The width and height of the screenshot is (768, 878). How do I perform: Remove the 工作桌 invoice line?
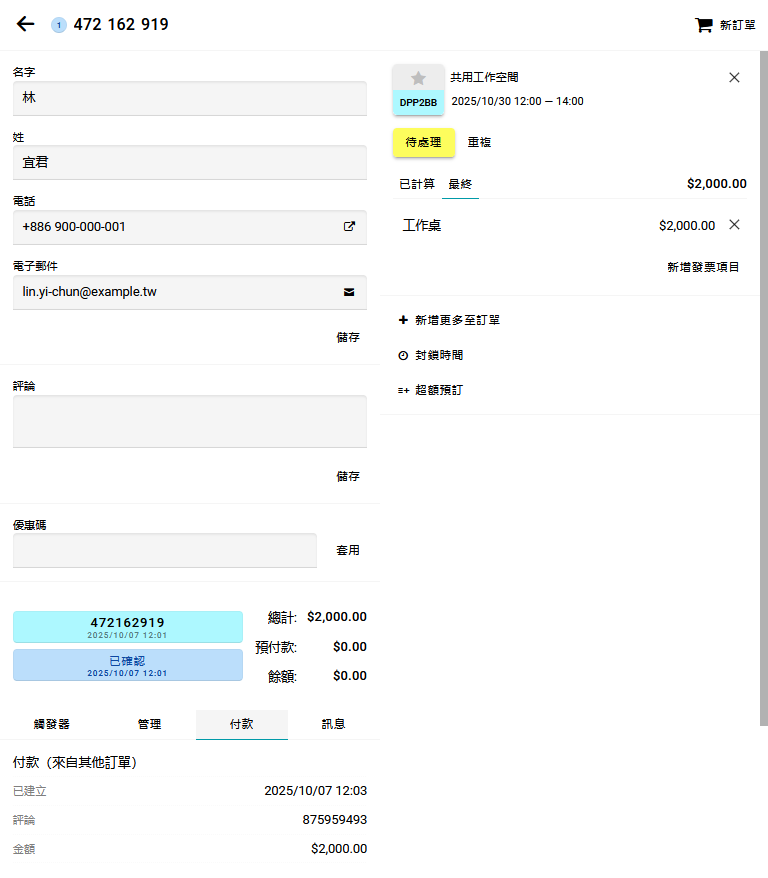tap(734, 225)
